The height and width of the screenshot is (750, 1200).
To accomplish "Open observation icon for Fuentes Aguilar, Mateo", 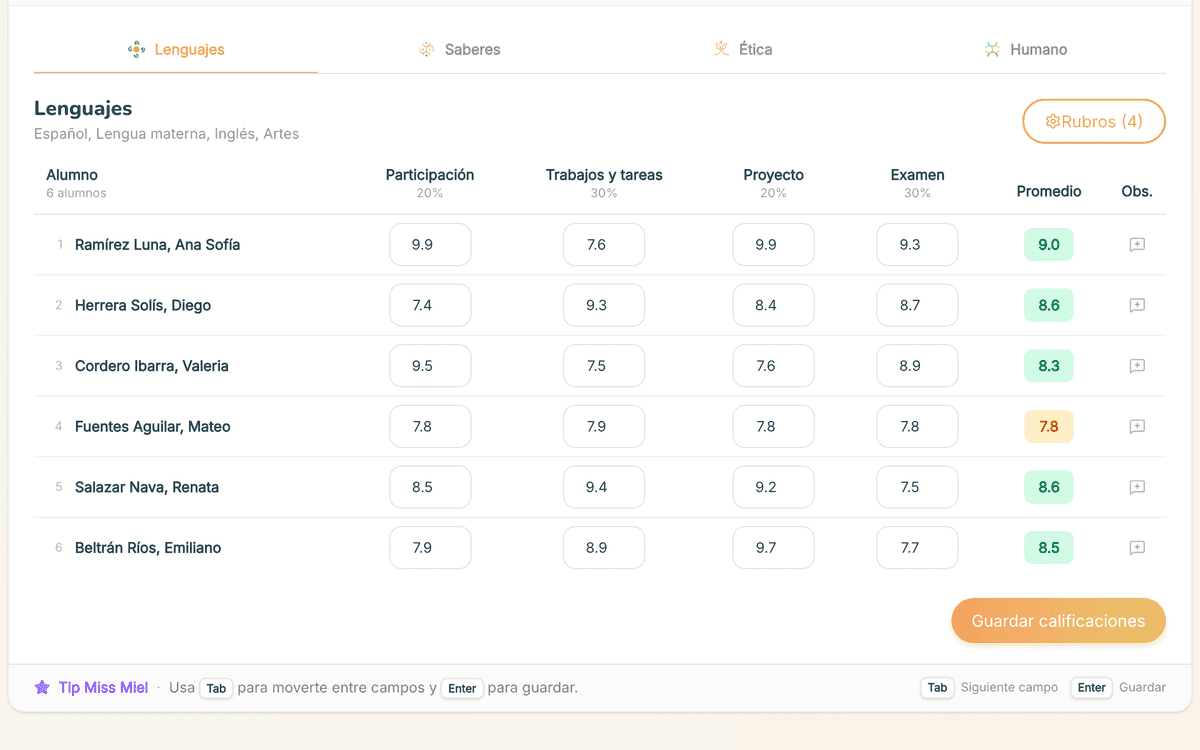I will tap(1137, 427).
